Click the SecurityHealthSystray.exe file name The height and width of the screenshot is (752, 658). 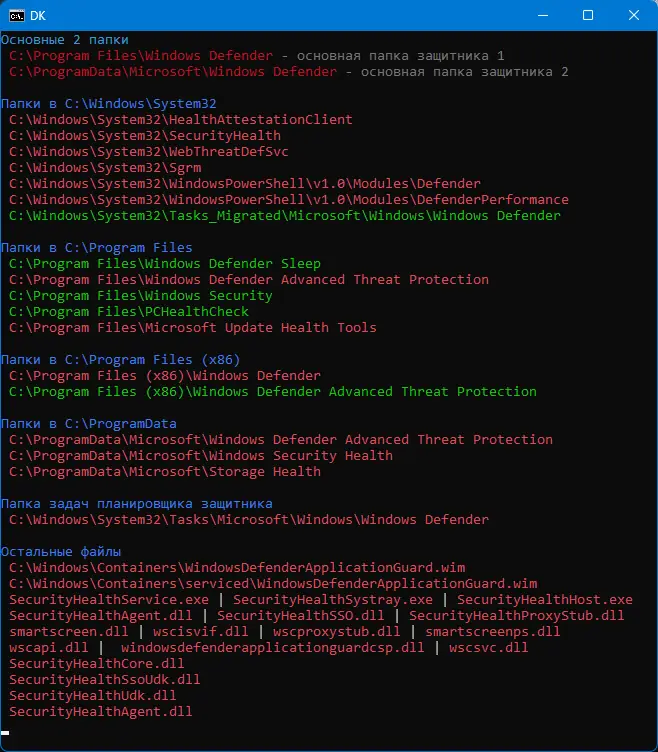pyautogui.click(x=332, y=600)
